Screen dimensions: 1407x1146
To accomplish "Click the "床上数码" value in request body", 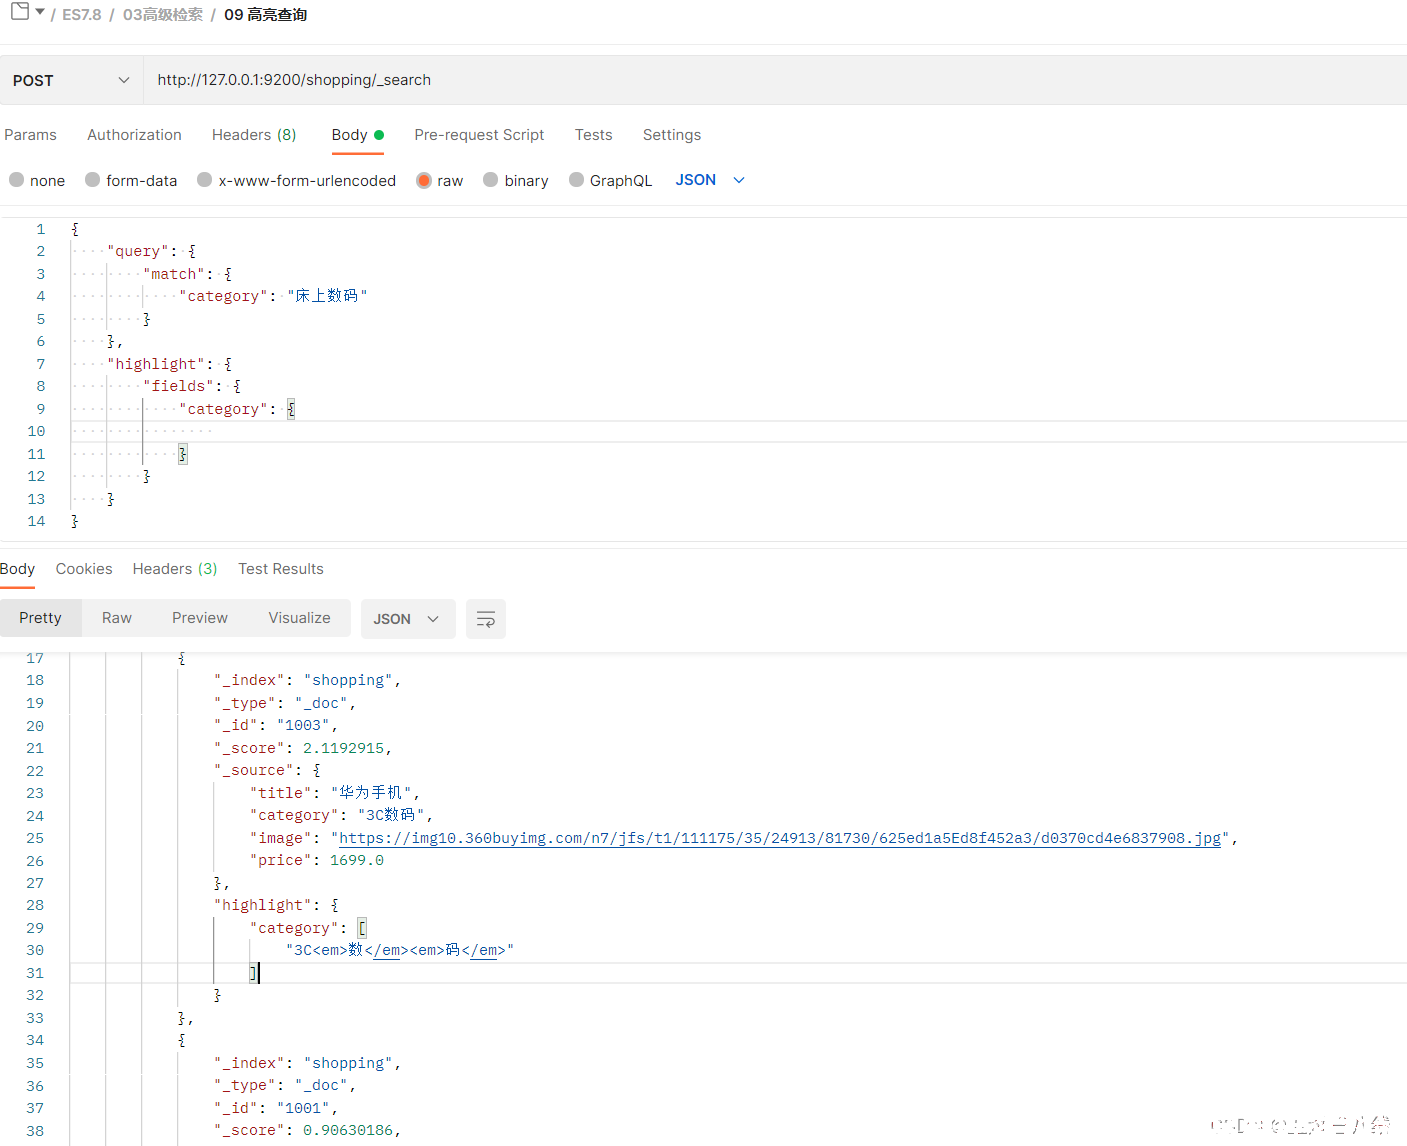I will [x=327, y=296].
